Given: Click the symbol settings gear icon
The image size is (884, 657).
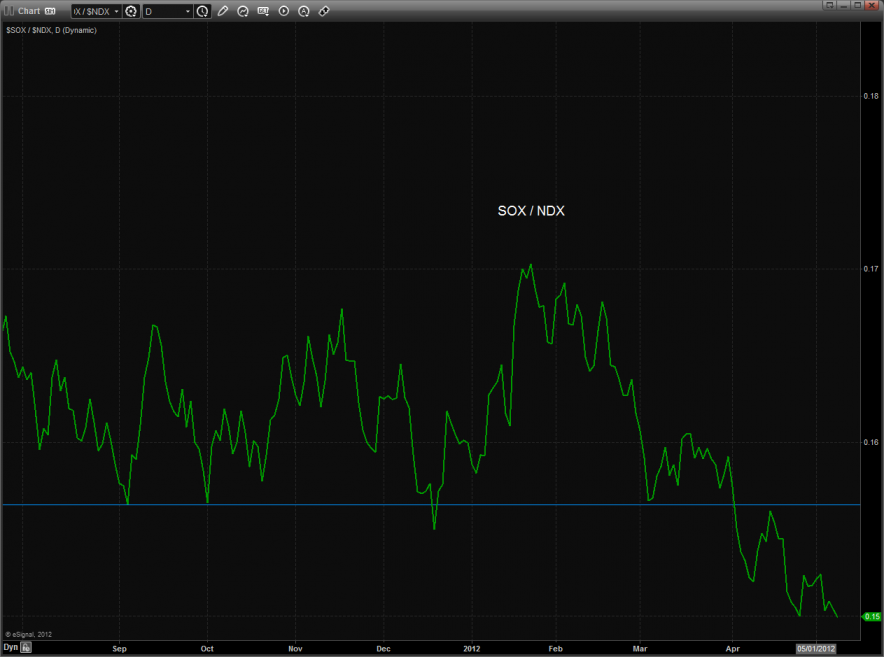Looking at the screenshot, I should 131,11.
